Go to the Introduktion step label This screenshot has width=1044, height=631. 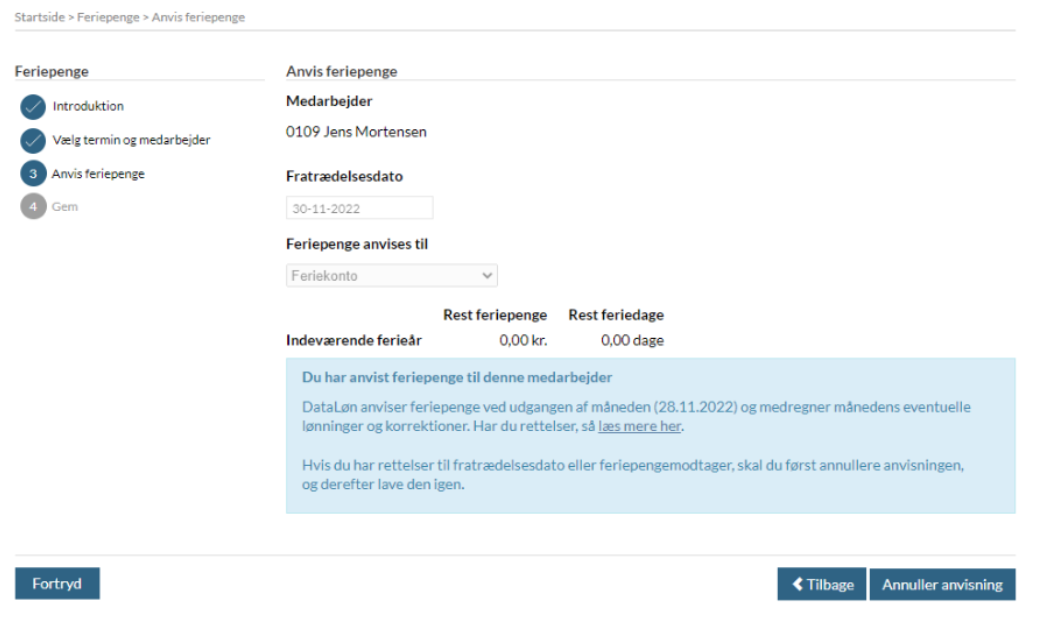pos(88,106)
